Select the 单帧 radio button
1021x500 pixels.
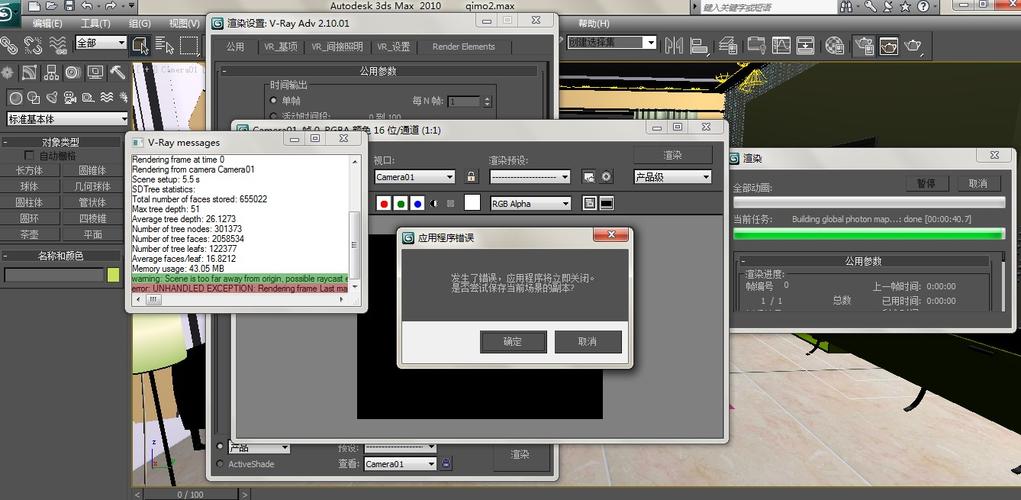[272, 101]
